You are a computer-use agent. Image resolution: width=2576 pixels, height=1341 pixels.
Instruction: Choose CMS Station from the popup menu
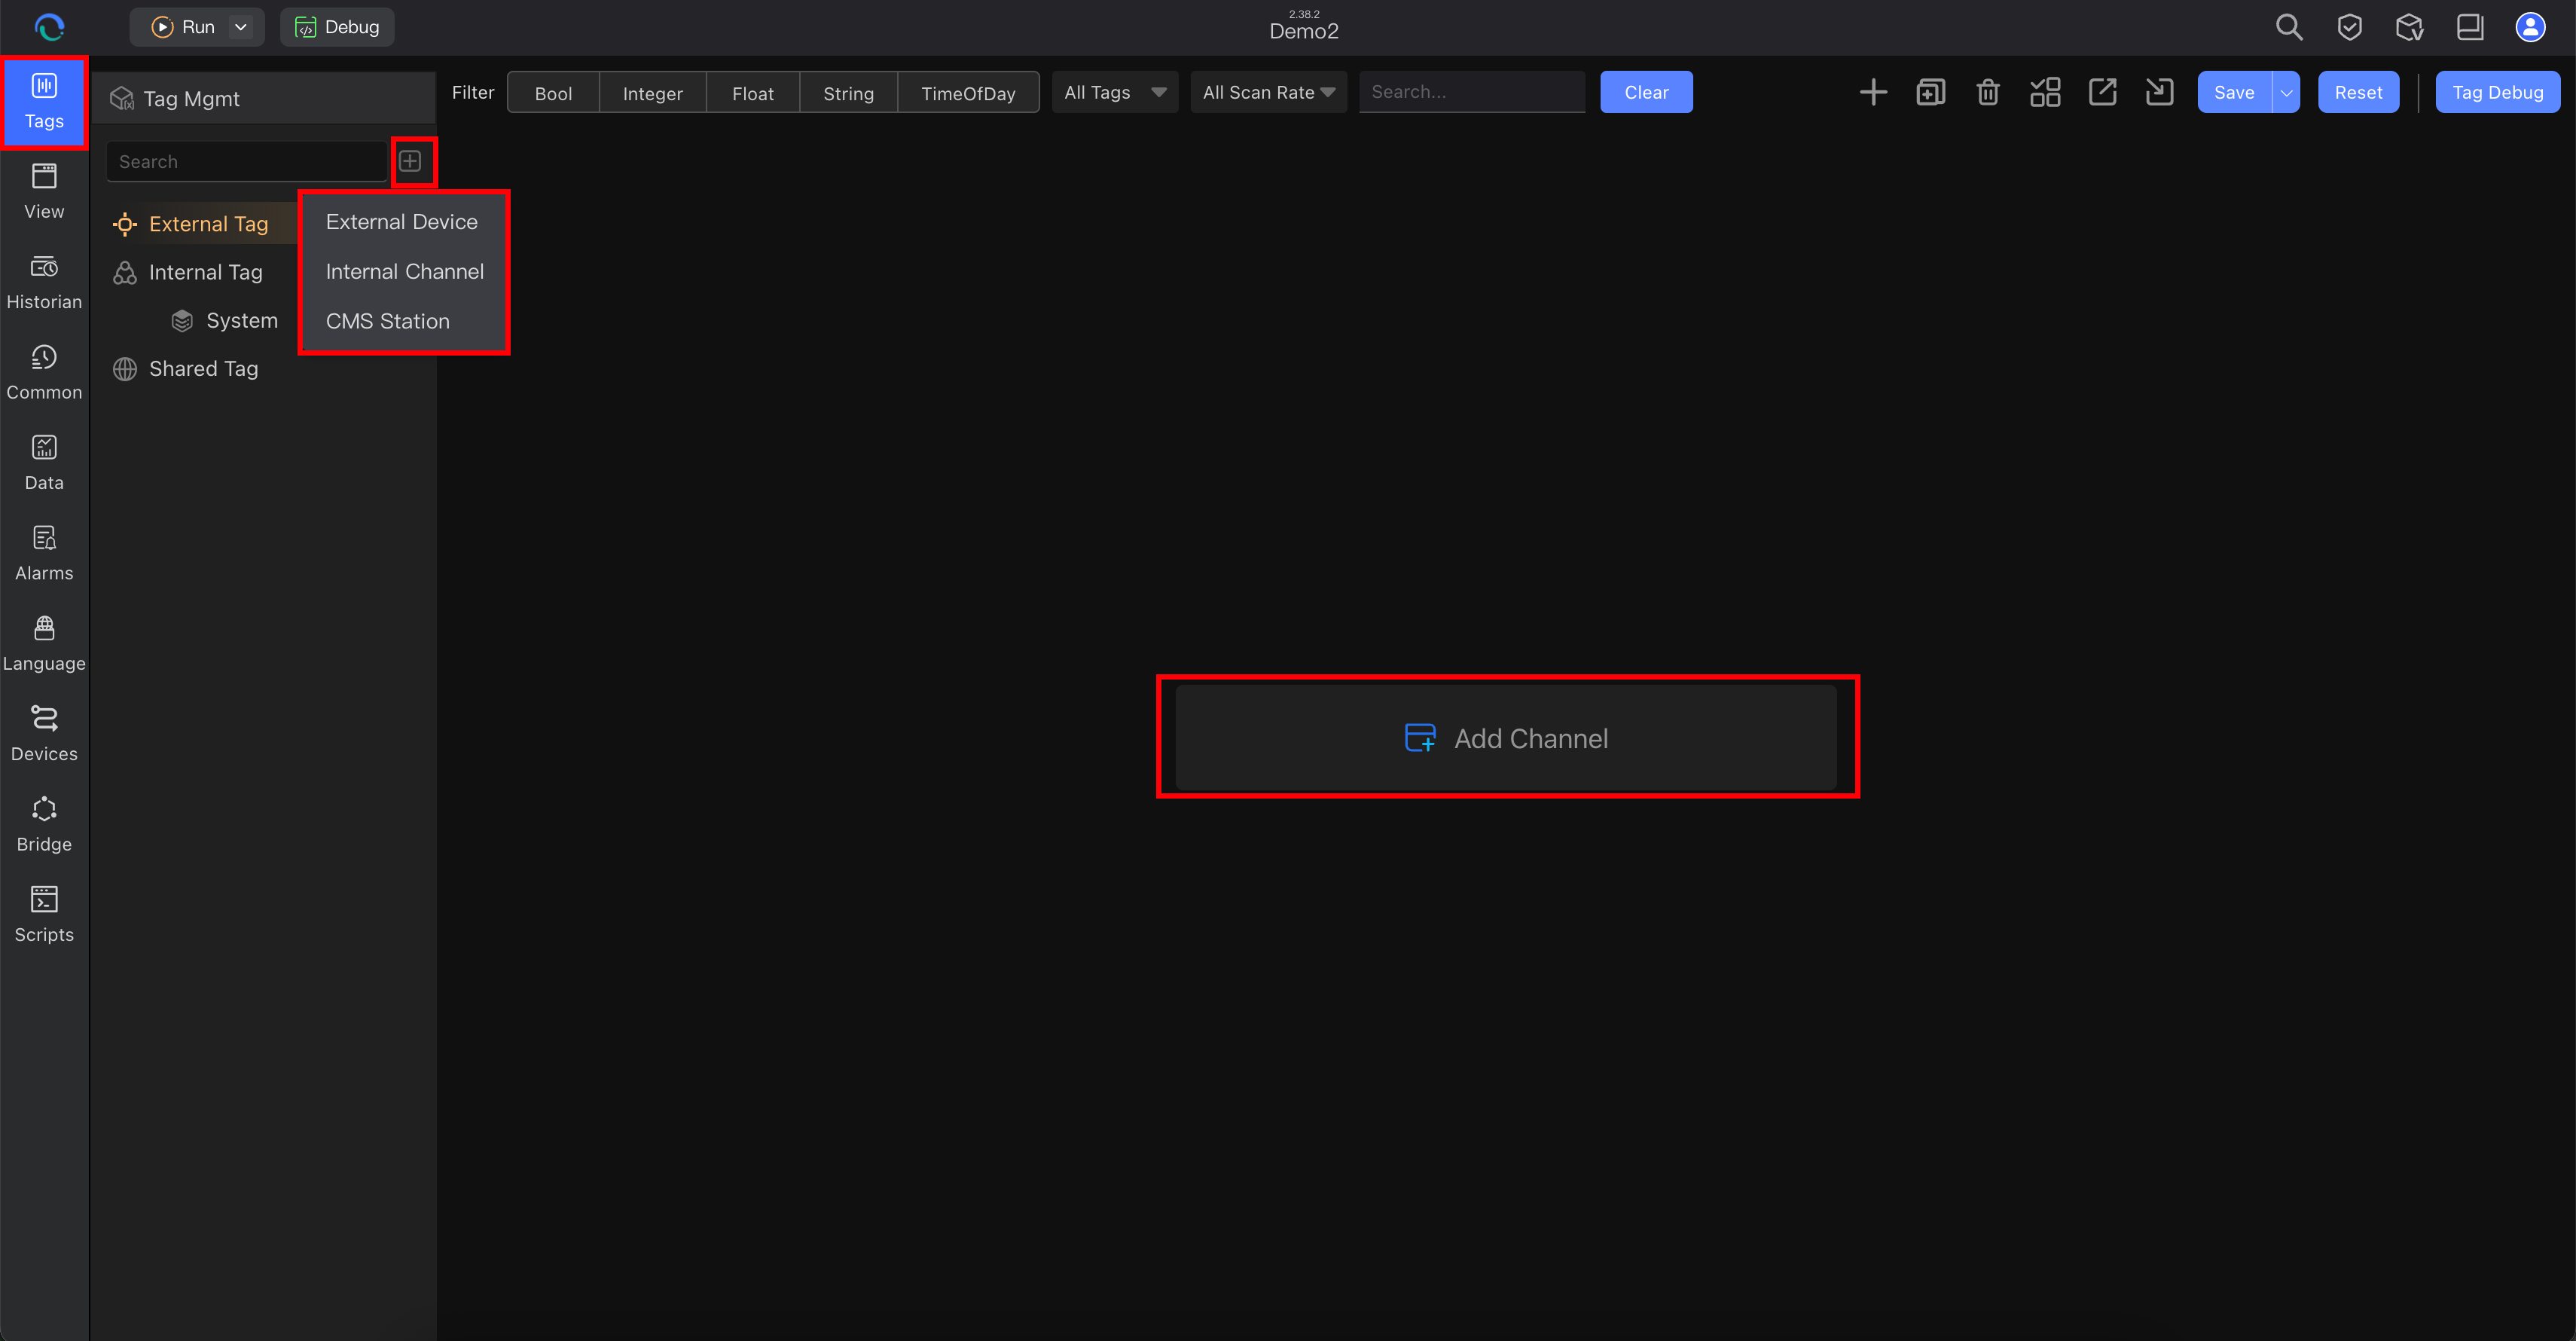click(x=388, y=321)
